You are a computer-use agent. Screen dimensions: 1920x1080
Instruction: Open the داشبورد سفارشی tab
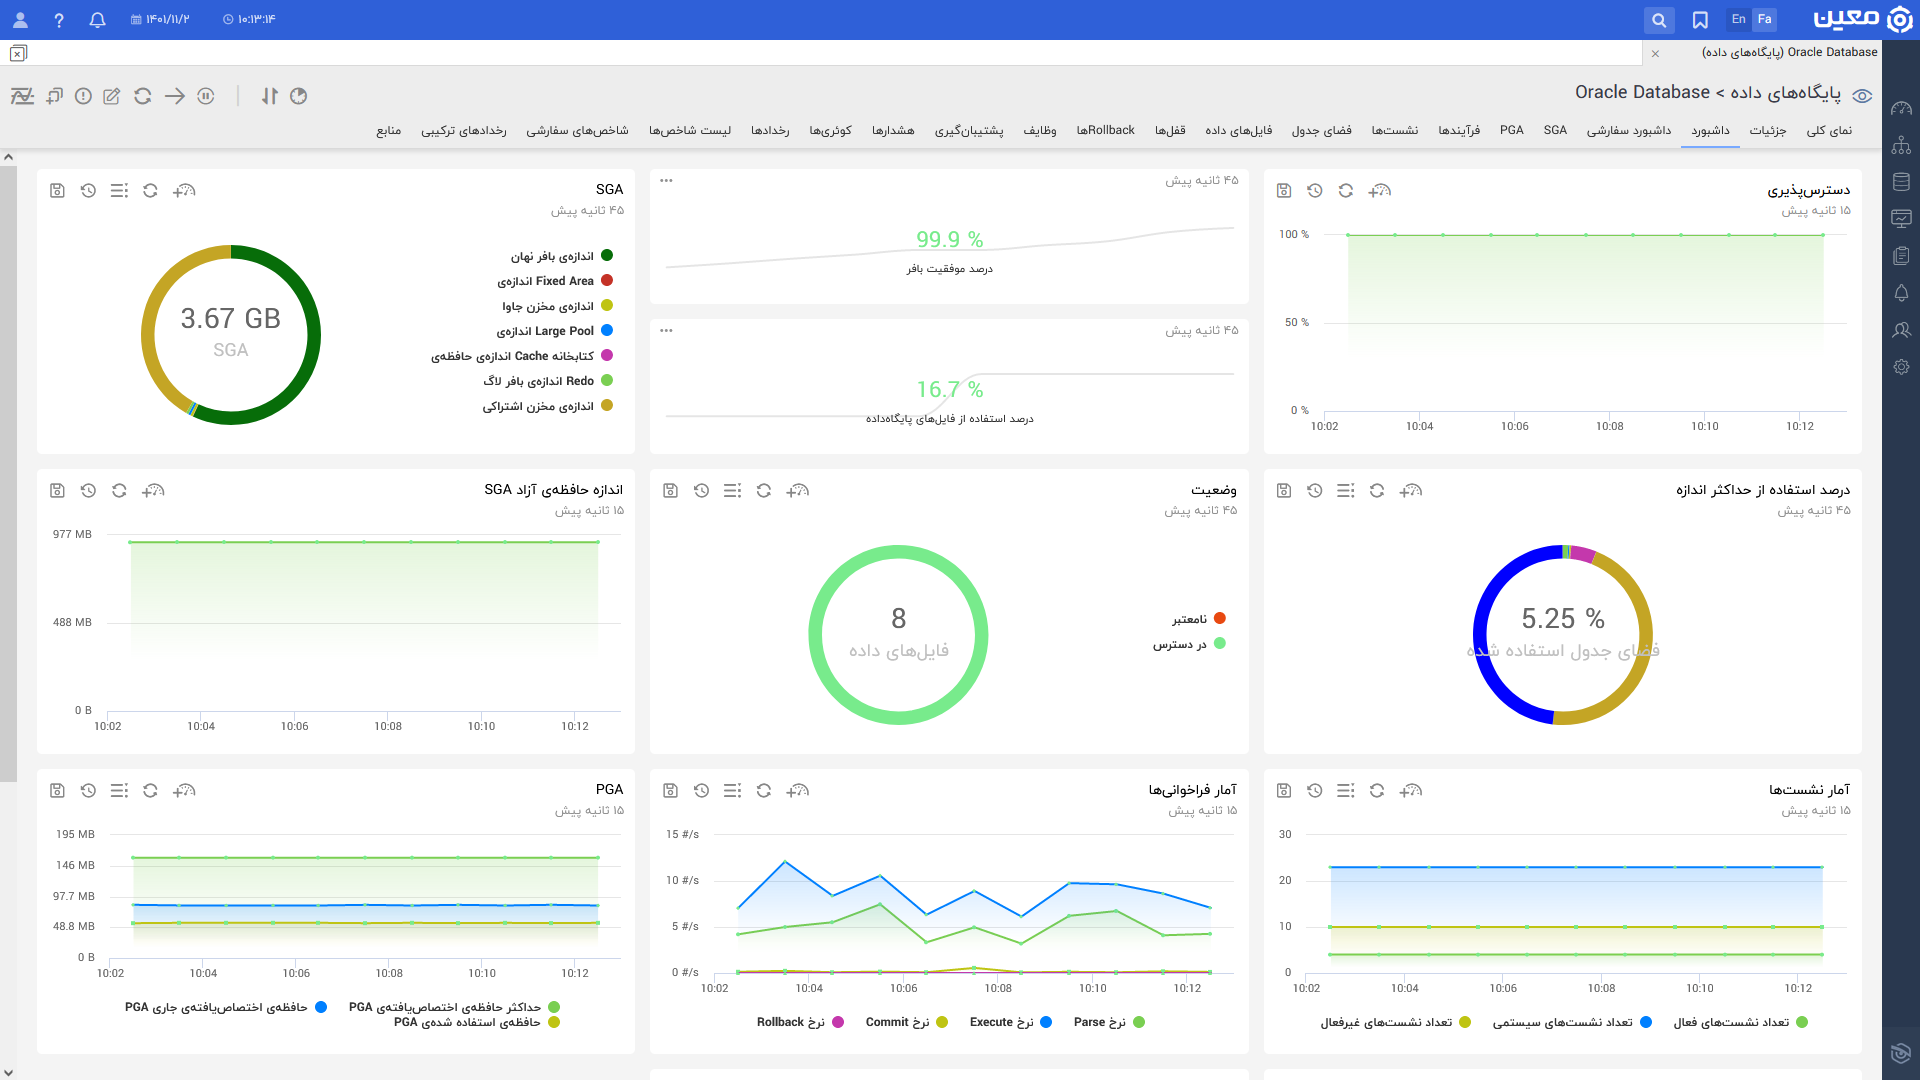(1628, 130)
